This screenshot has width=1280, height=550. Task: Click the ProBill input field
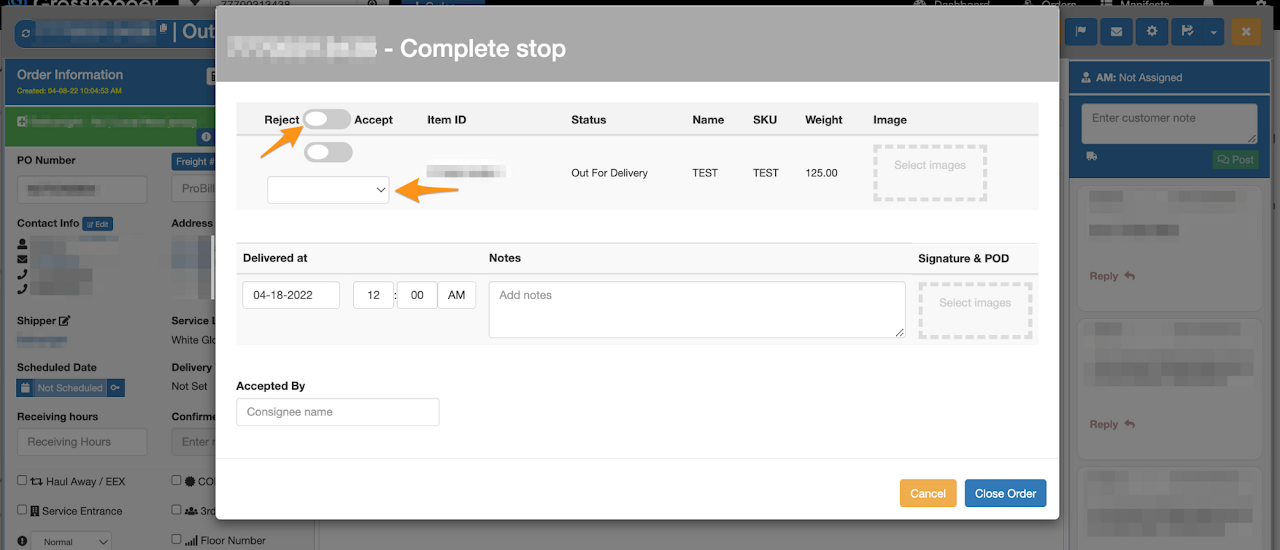pos(193,190)
